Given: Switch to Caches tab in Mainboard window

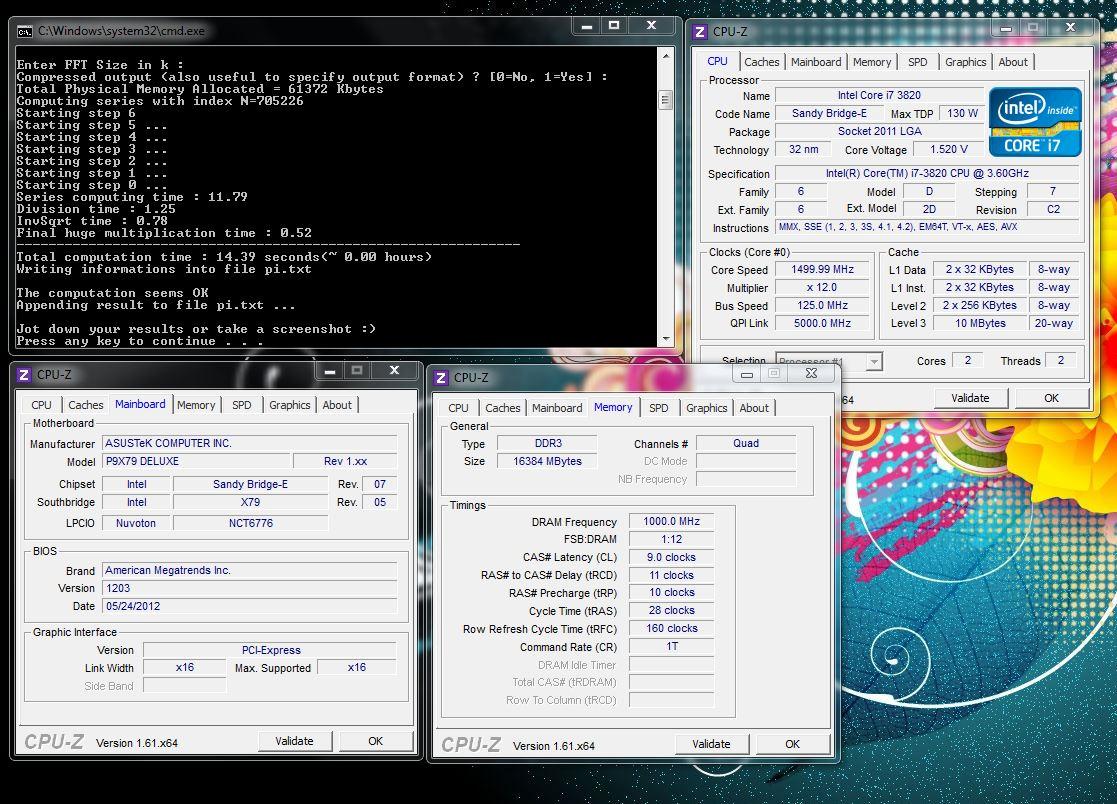Looking at the screenshot, I should tap(85, 405).
